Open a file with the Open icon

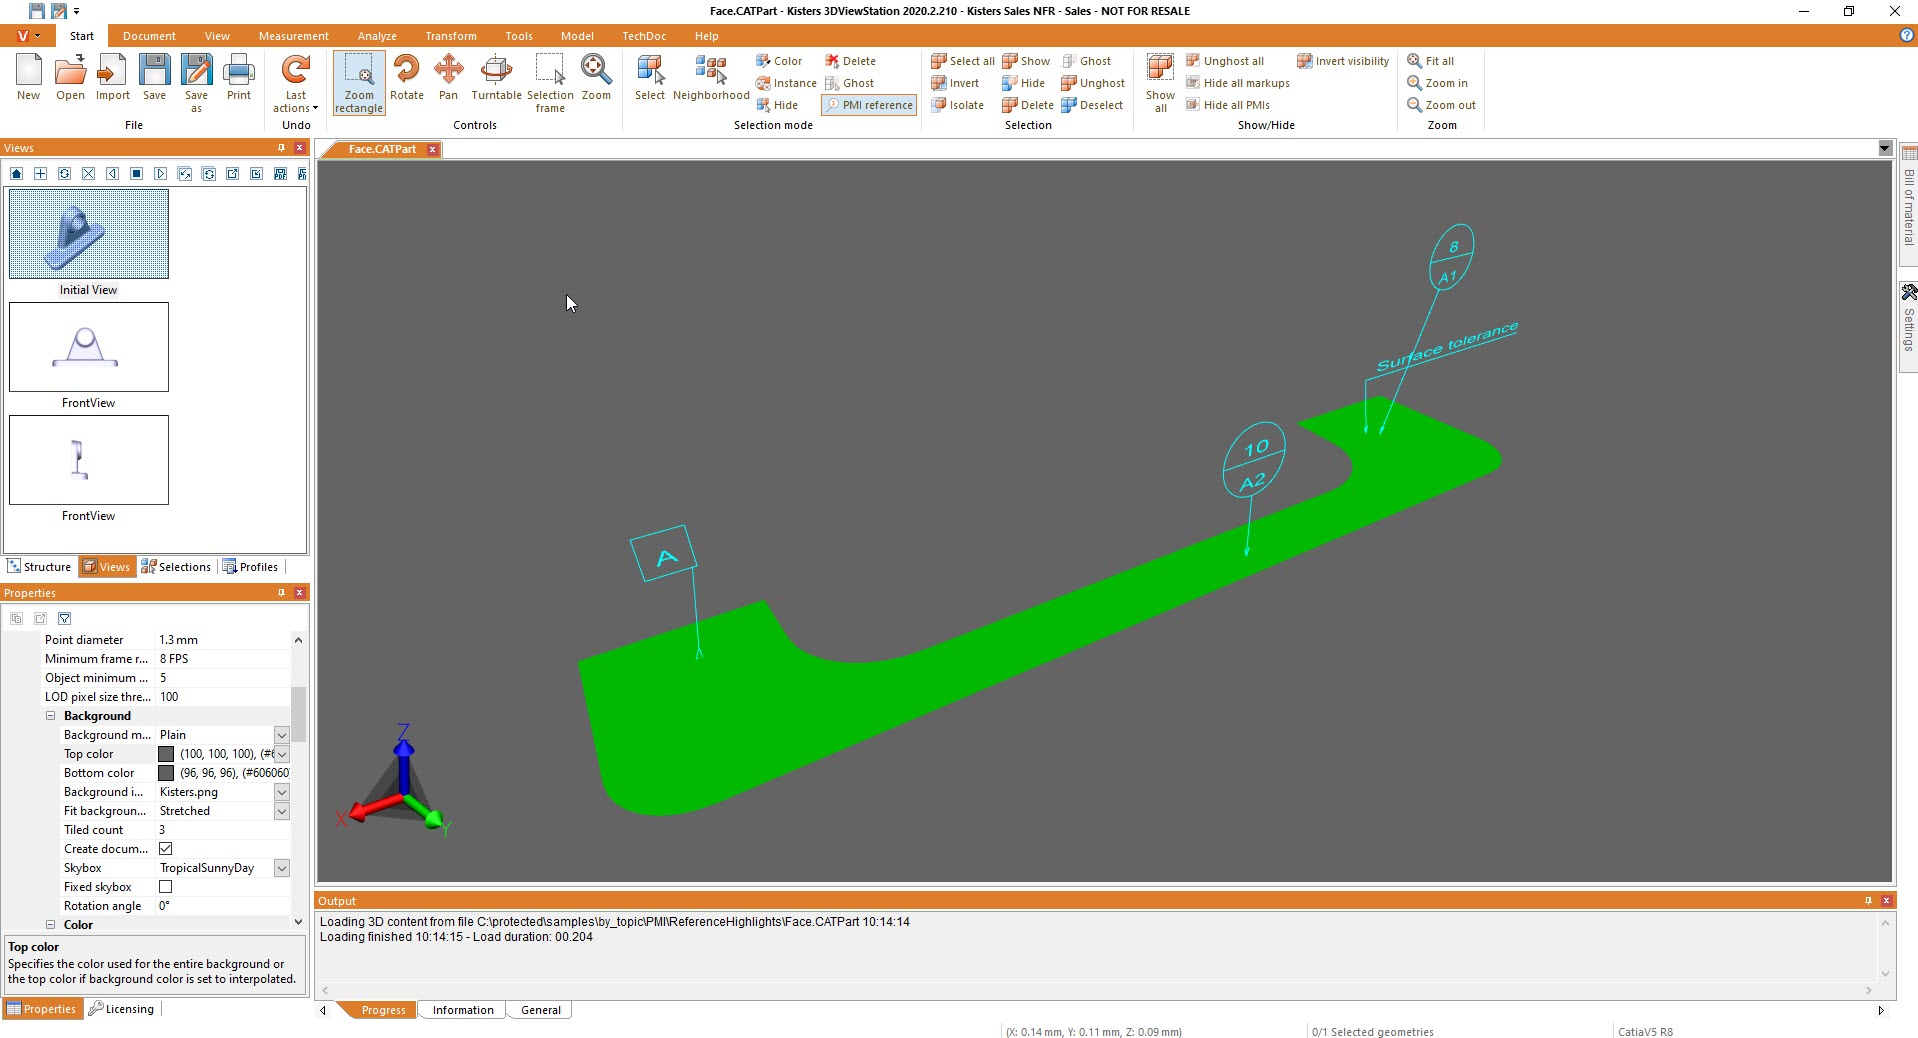click(70, 78)
